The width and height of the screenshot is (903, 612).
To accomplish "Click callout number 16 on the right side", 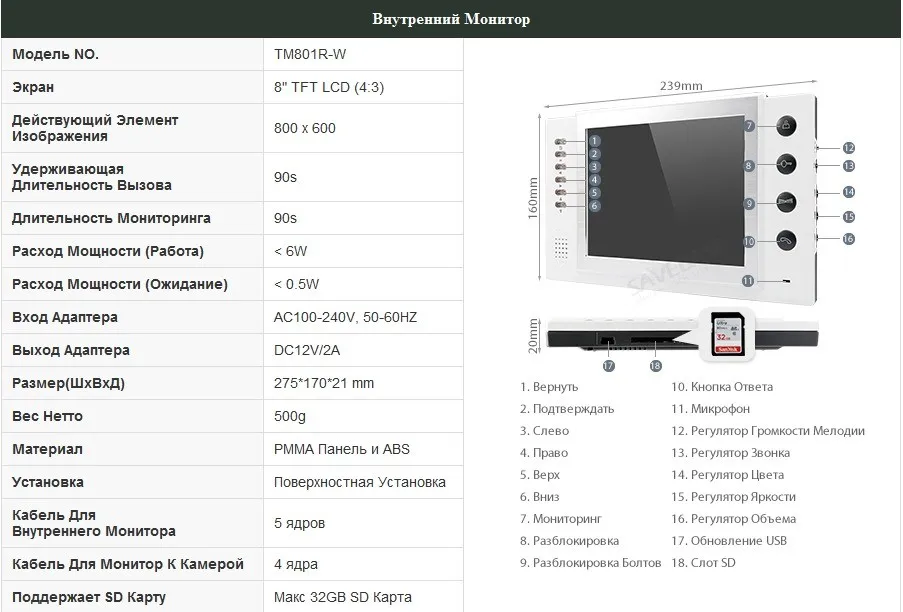I will click(848, 238).
